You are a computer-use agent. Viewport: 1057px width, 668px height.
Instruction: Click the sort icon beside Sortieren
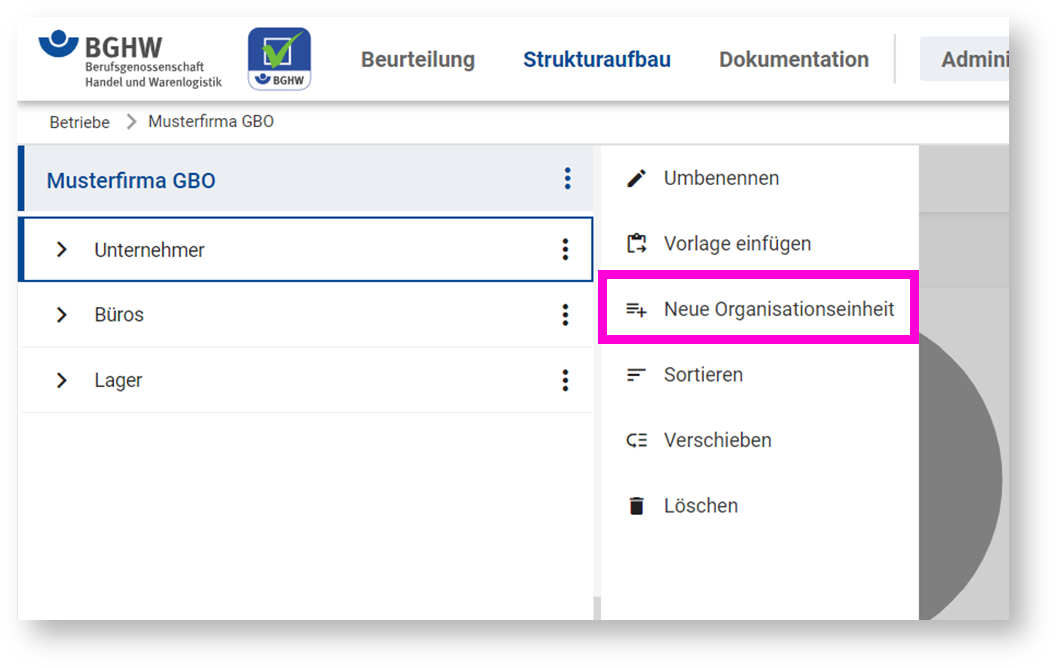[636, 375]
